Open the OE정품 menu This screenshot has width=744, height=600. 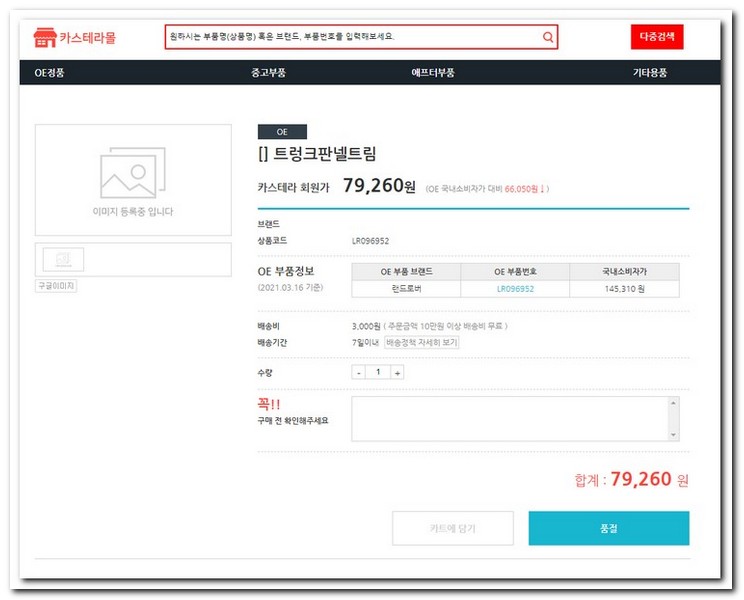pyautogui.click(x=49, y=73)
